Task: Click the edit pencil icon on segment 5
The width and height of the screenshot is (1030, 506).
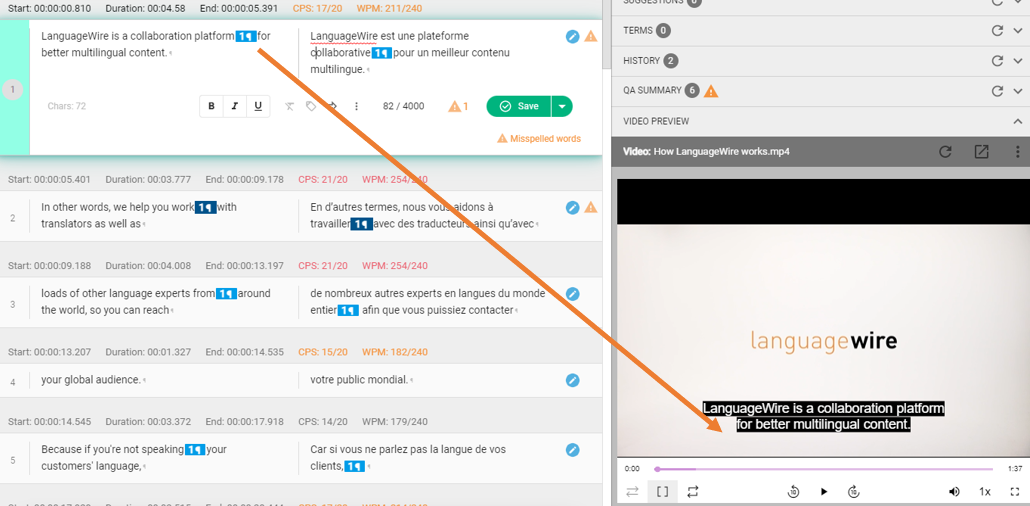Action: pos(573,450)
